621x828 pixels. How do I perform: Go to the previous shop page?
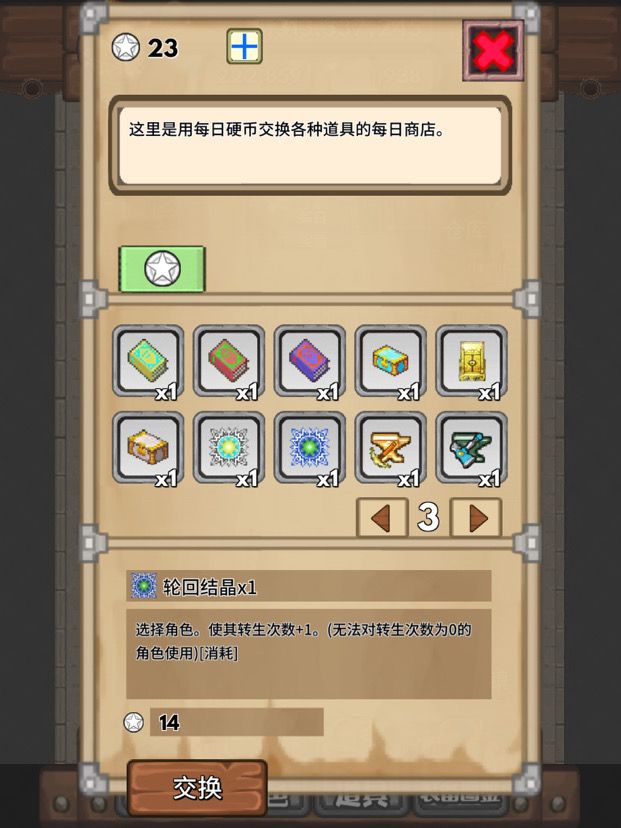382,518
